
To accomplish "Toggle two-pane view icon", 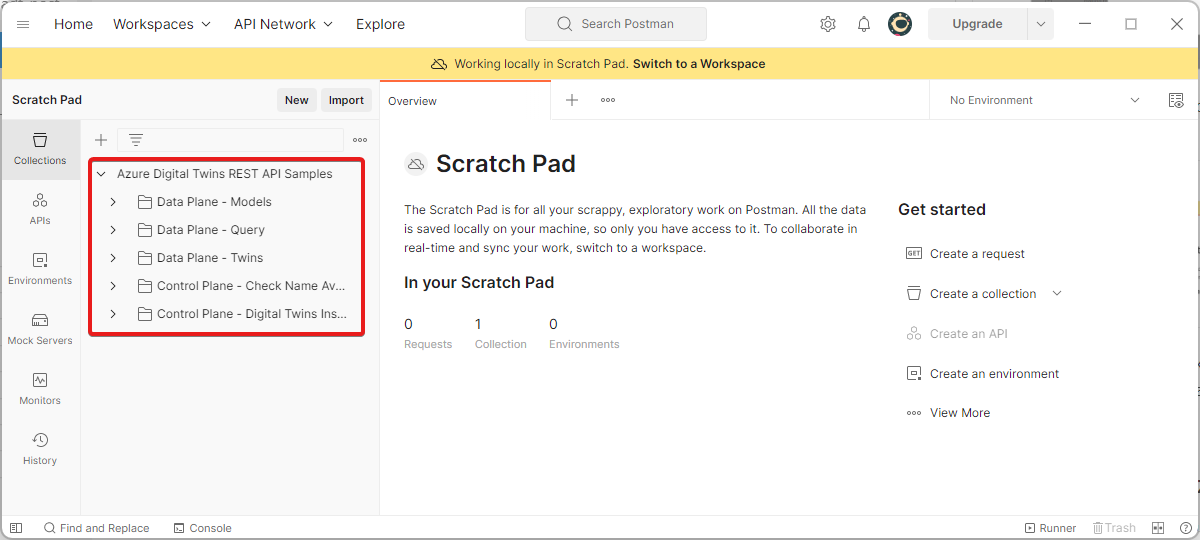I will point(1158,528).
